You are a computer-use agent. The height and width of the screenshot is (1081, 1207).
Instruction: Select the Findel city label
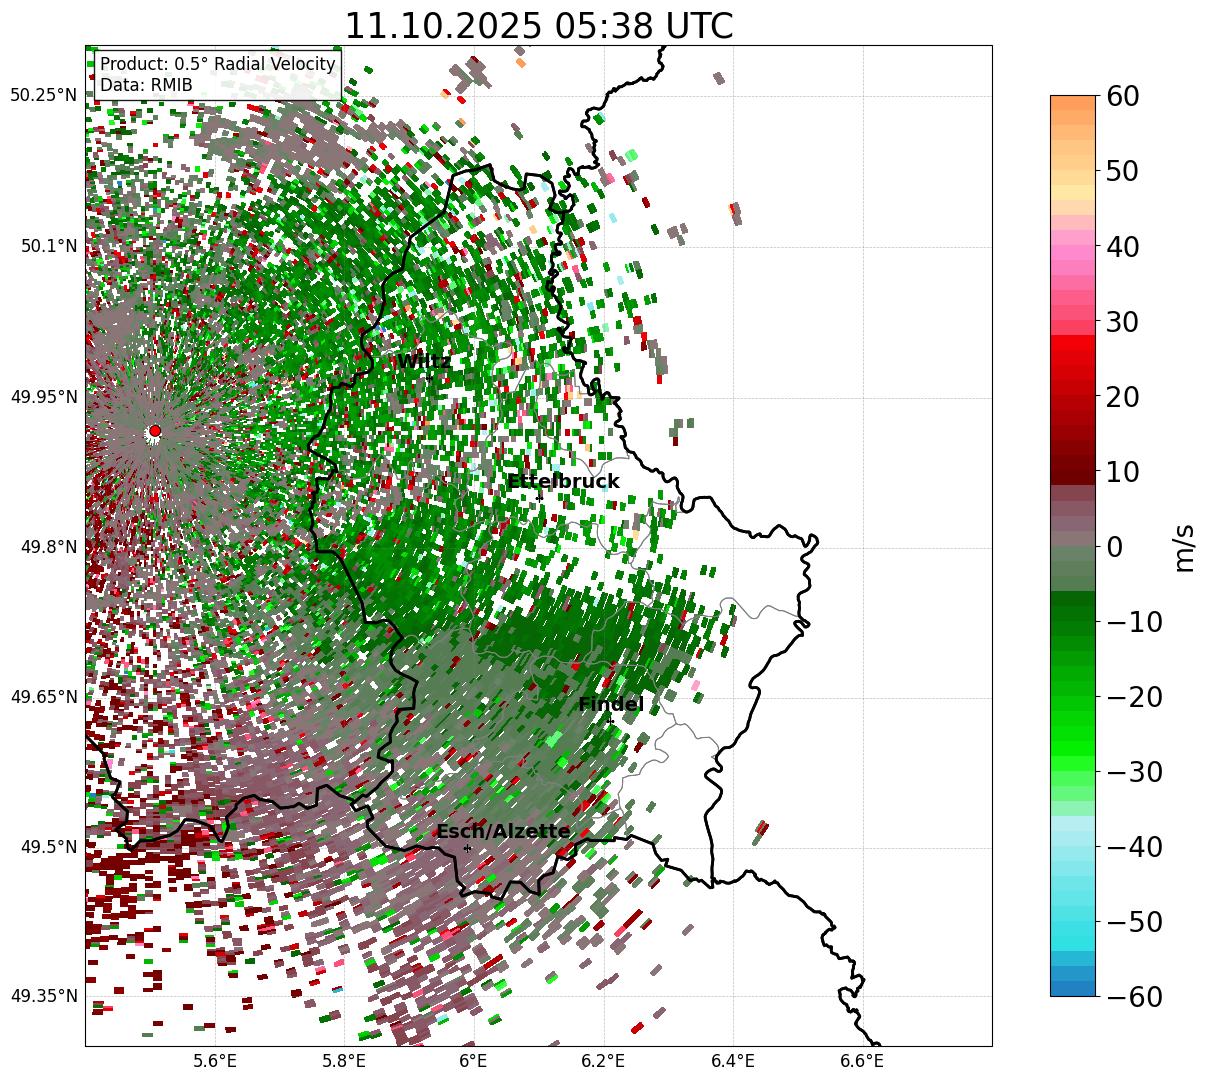pyautogui.click(x=610, y=705)
